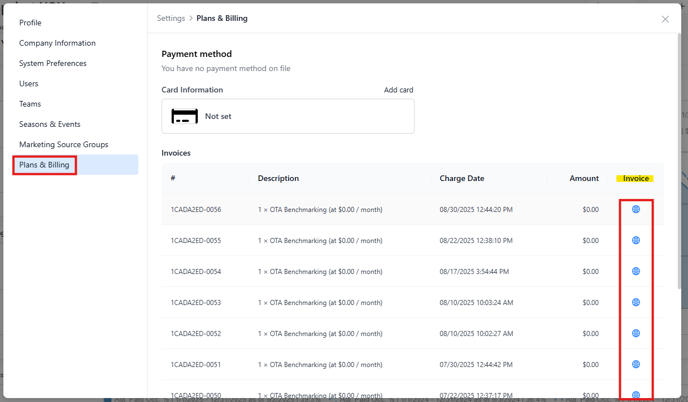Viewport: 688px width, 402px height.
Task: Open invoice icon for 1CADA2ED-0054
Action: click(636, 271)
